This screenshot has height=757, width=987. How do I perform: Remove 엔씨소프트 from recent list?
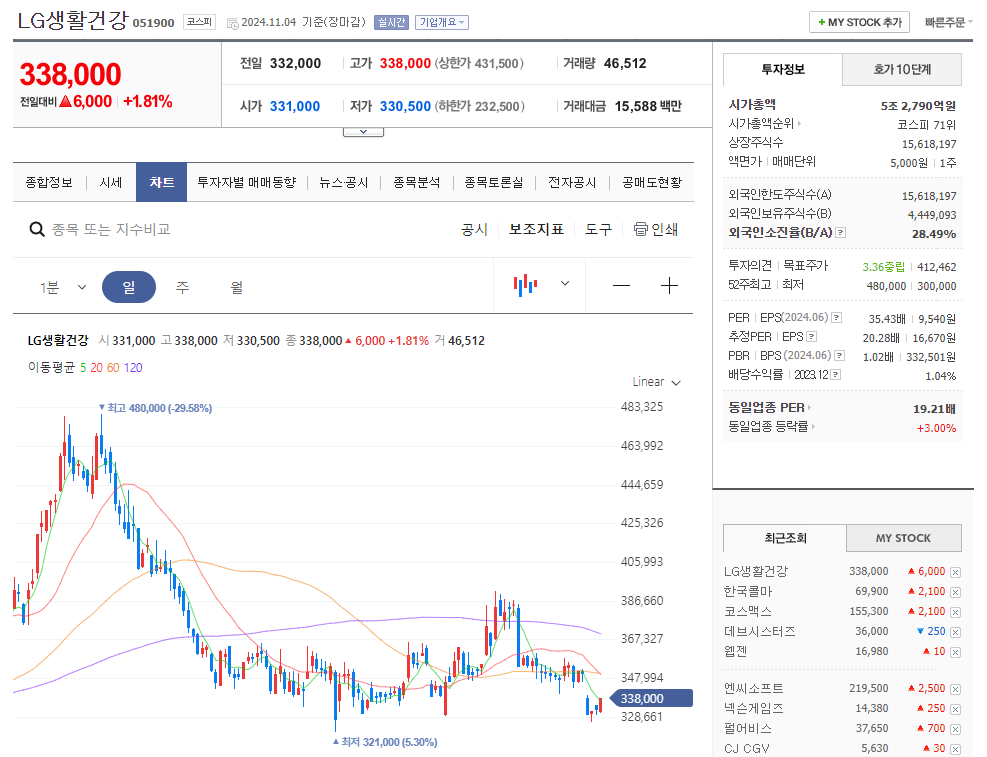point(956,690)
